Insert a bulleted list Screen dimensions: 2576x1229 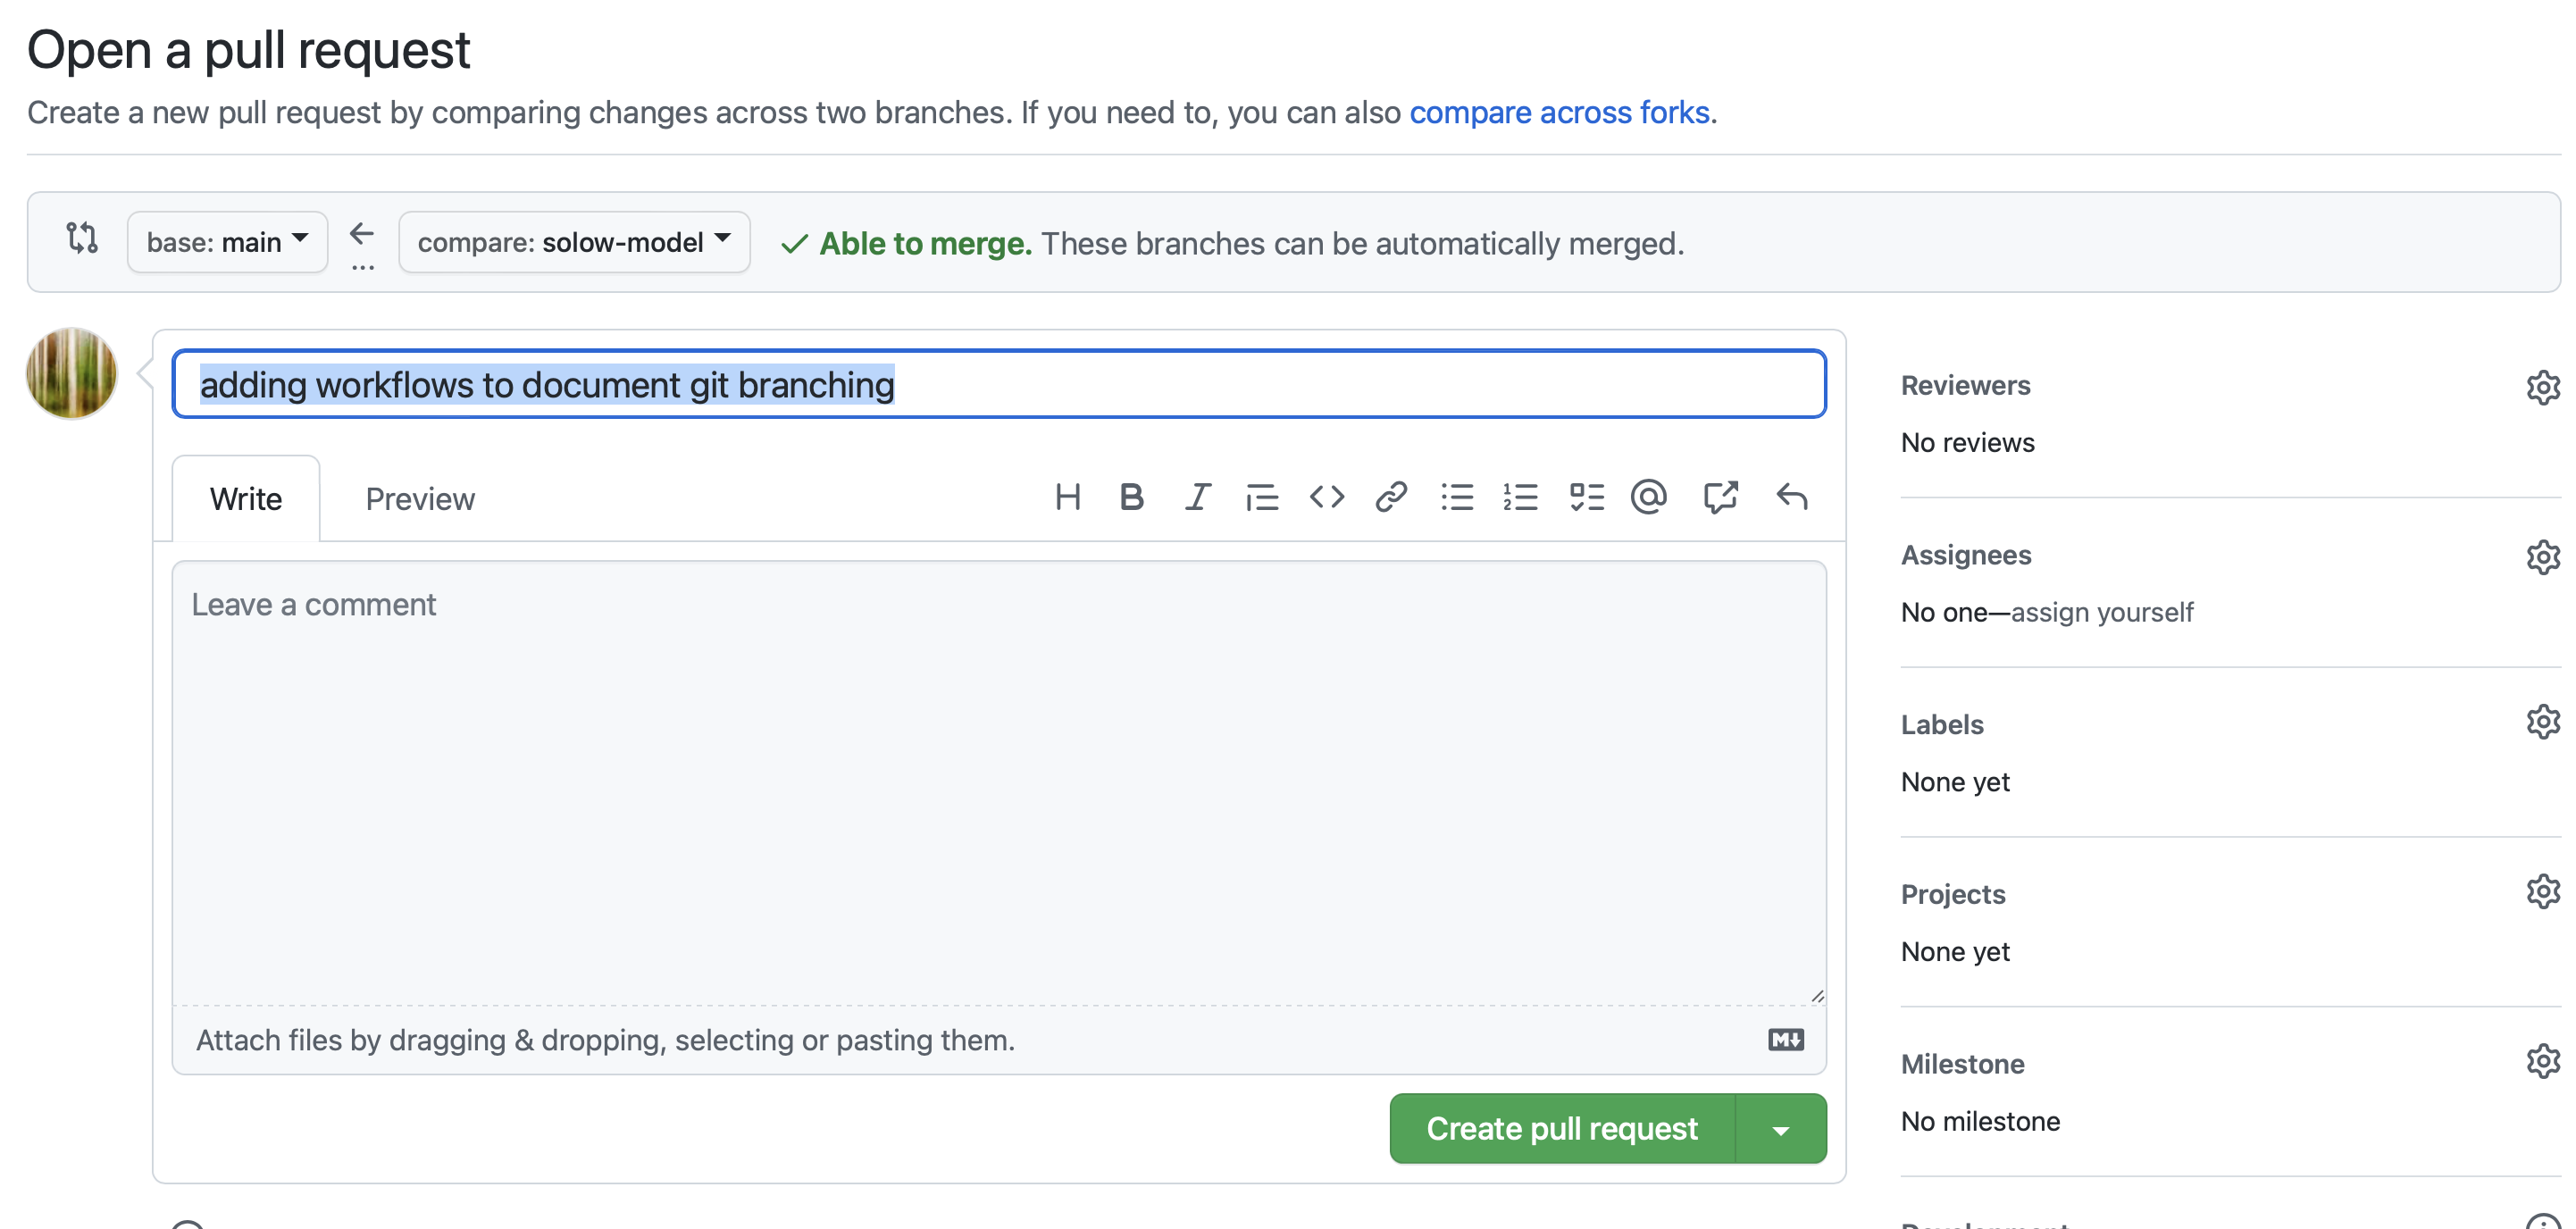pos(1456,497)
